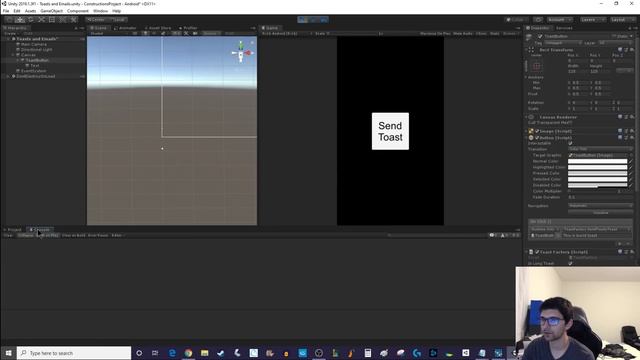Expand the DontDestroyOnLoad scene in Hierarchy
The image size is (640, 360).
(x=9, y=76)
